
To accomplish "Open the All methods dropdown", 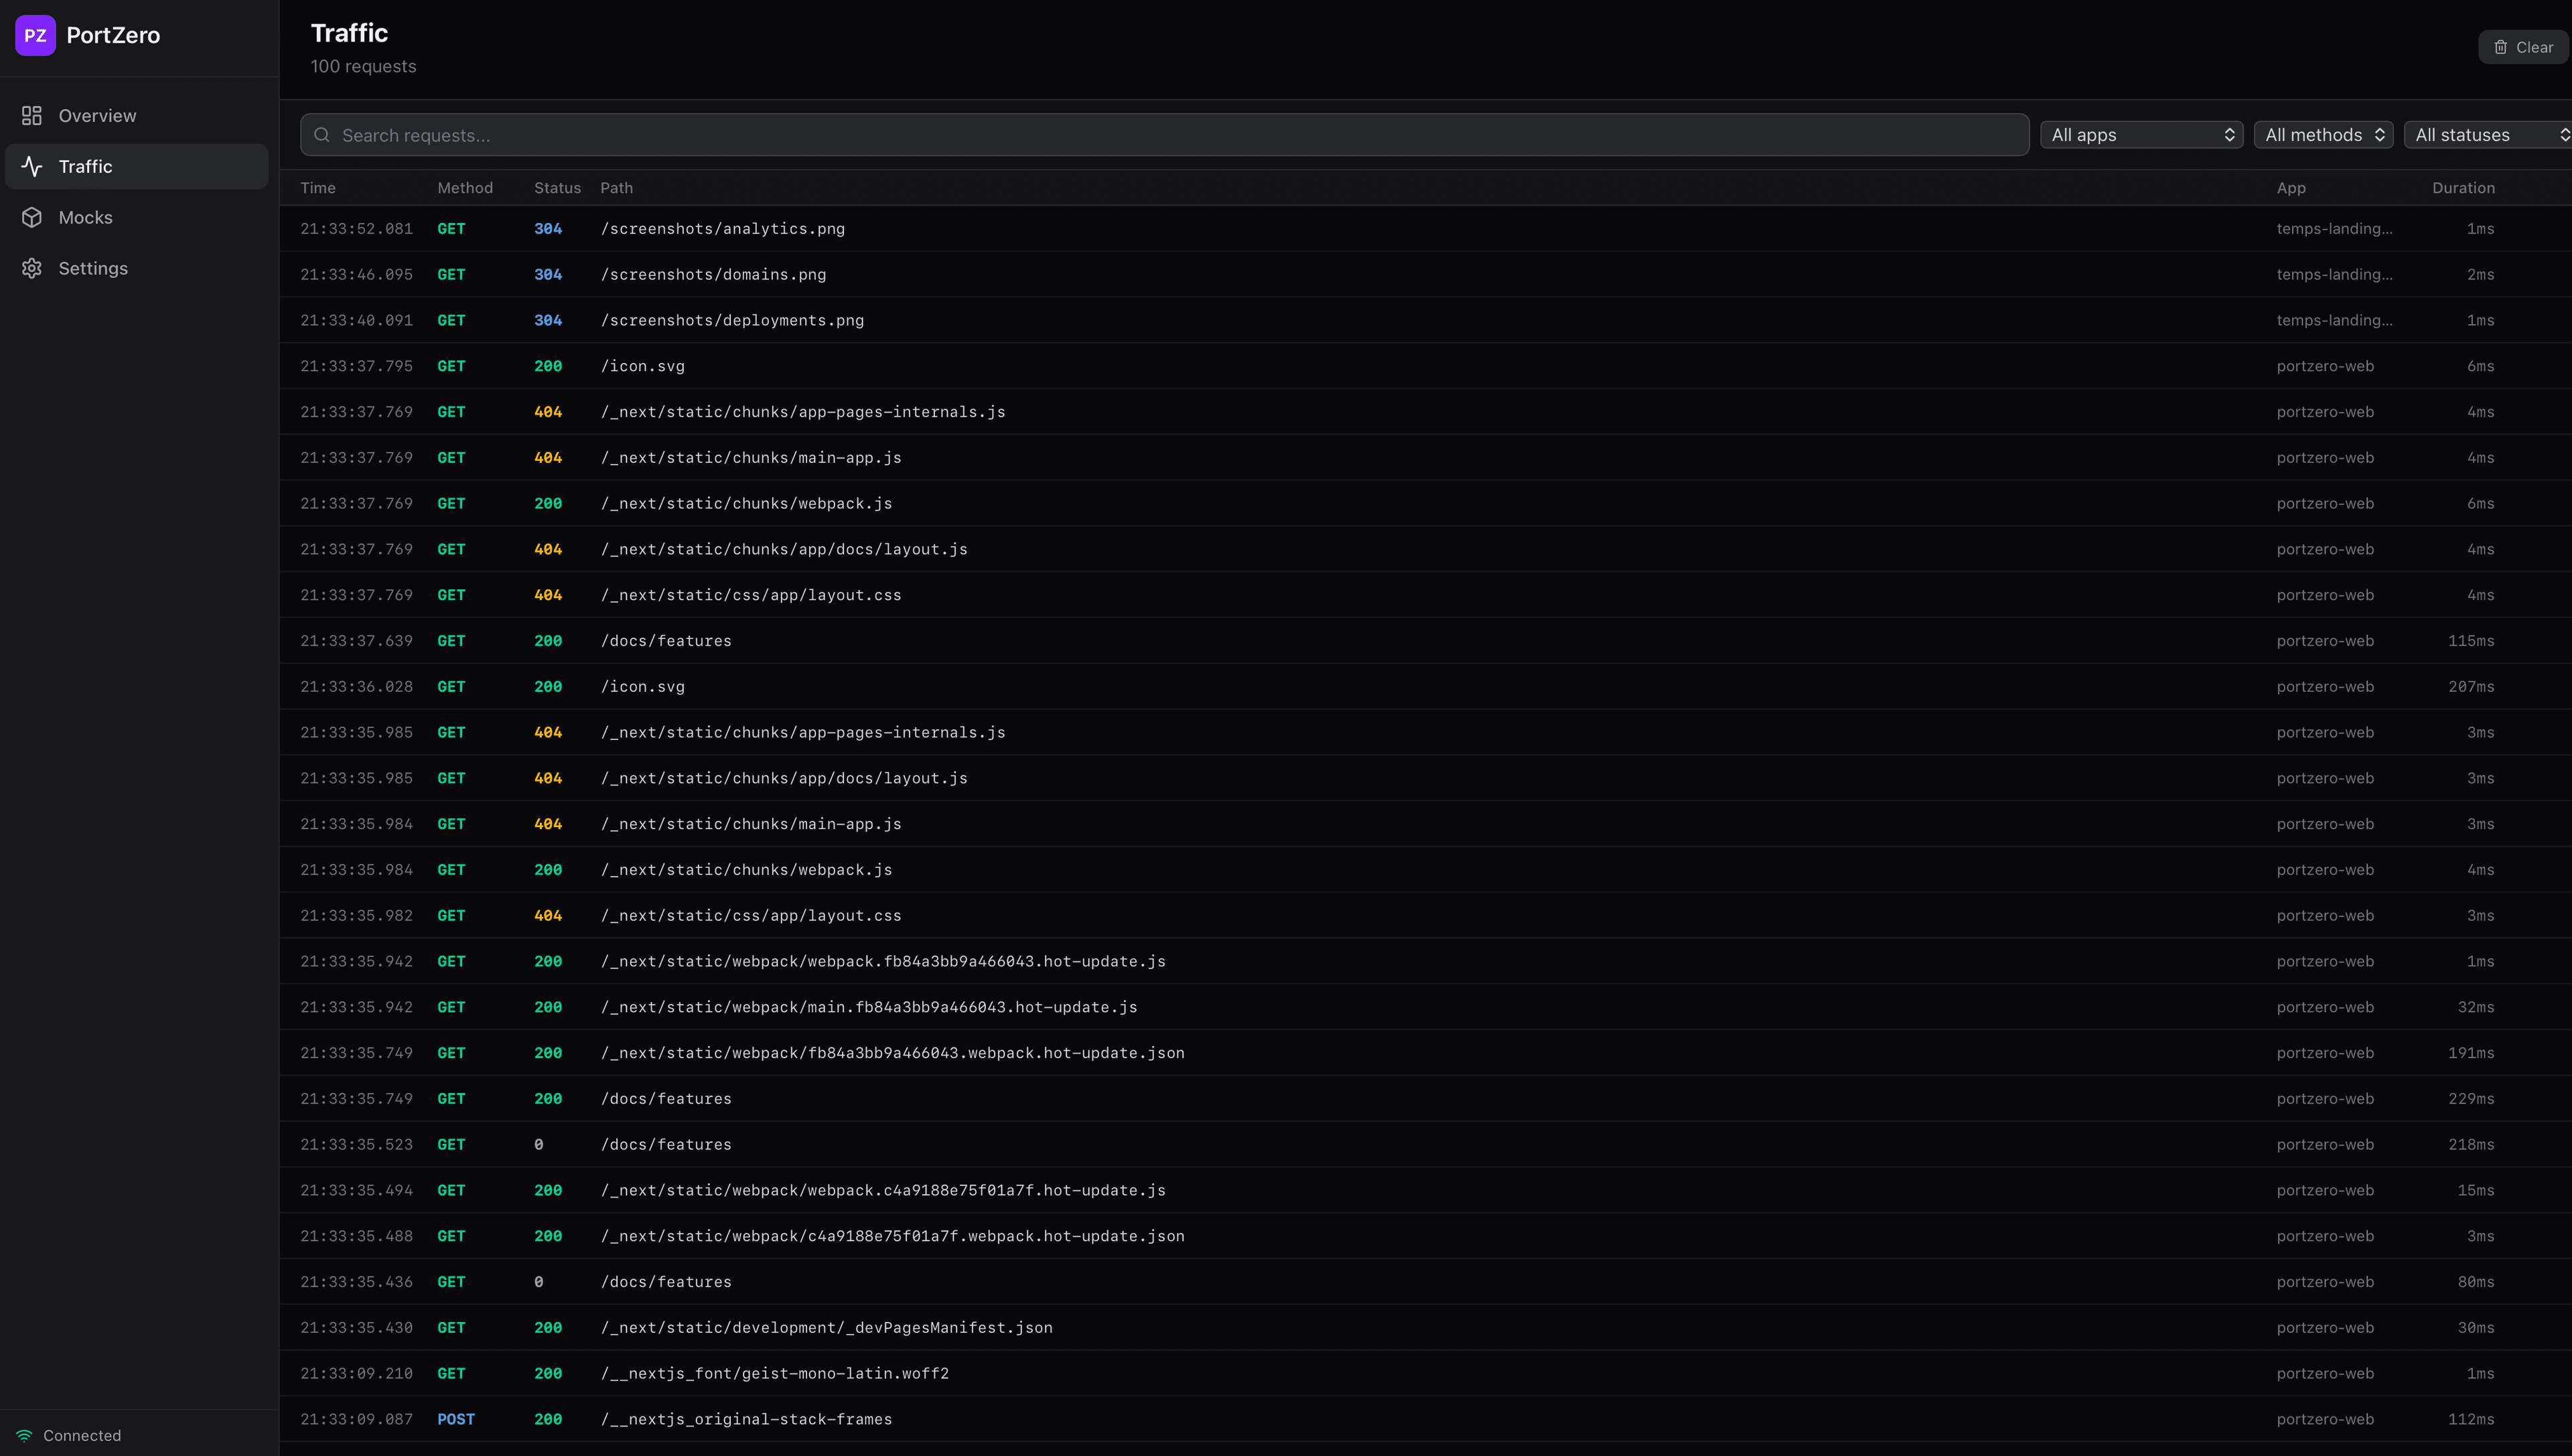I will tap(2323, 134).
